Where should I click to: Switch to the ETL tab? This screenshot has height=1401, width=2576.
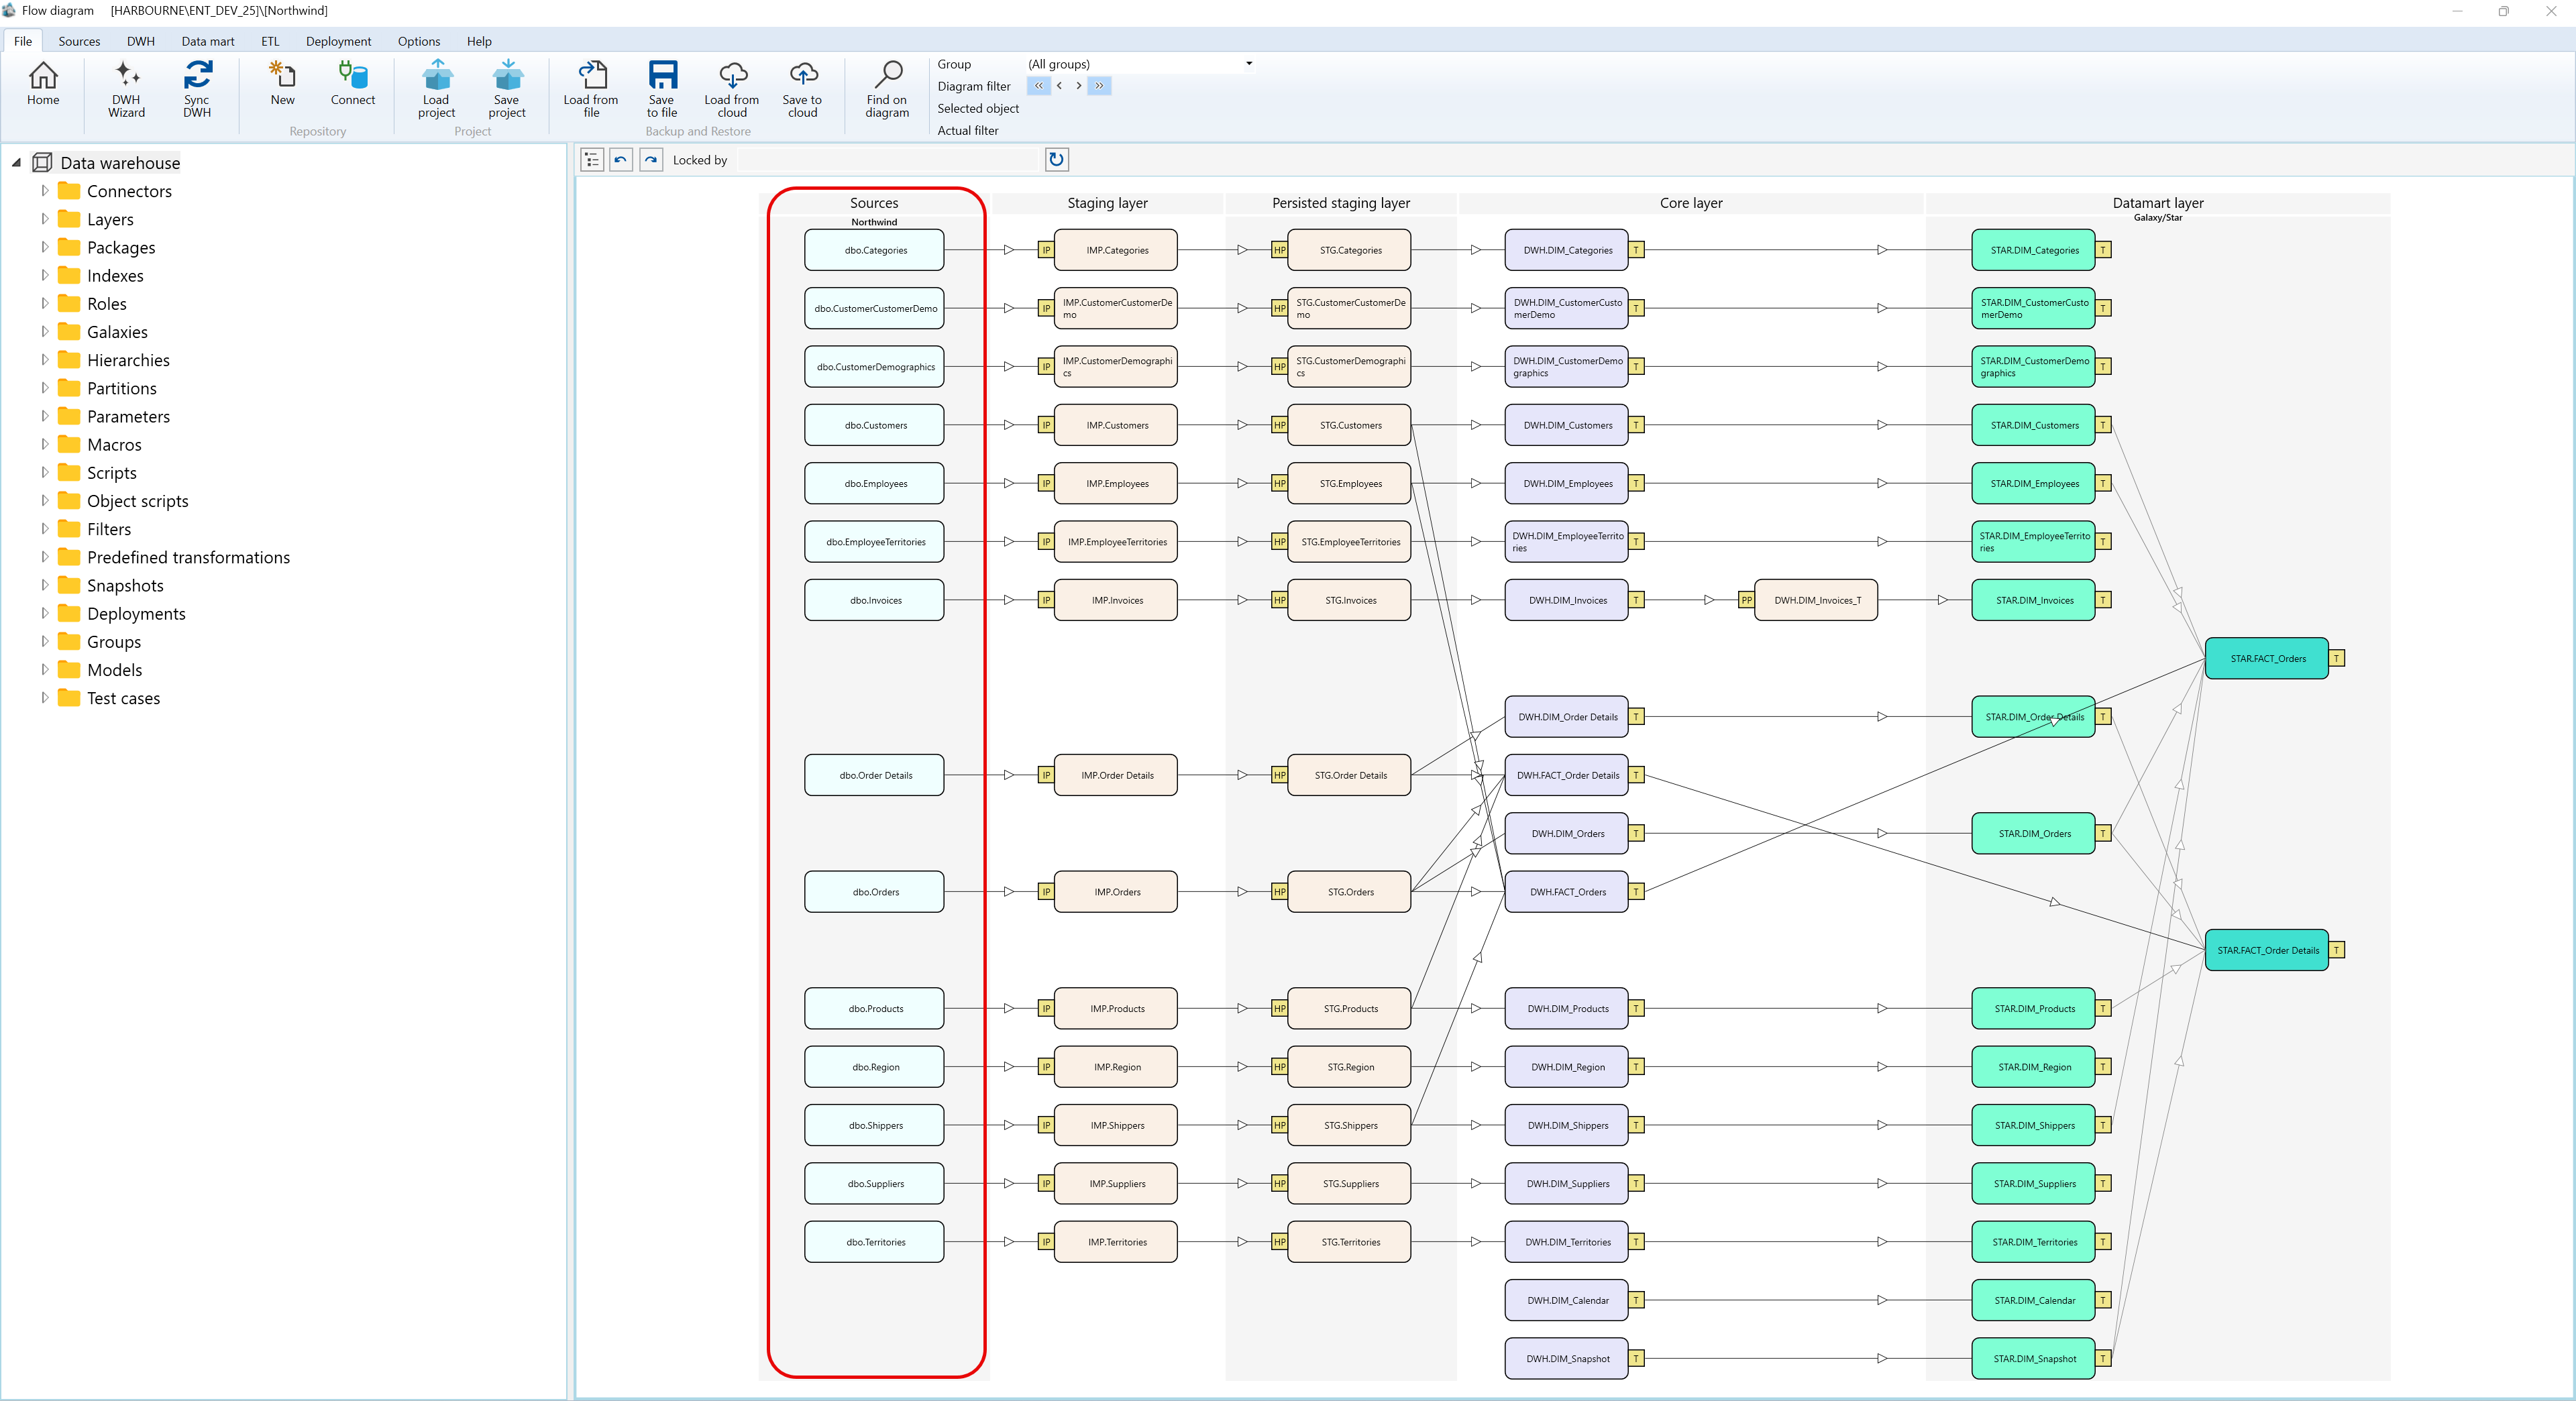point(270,41)
